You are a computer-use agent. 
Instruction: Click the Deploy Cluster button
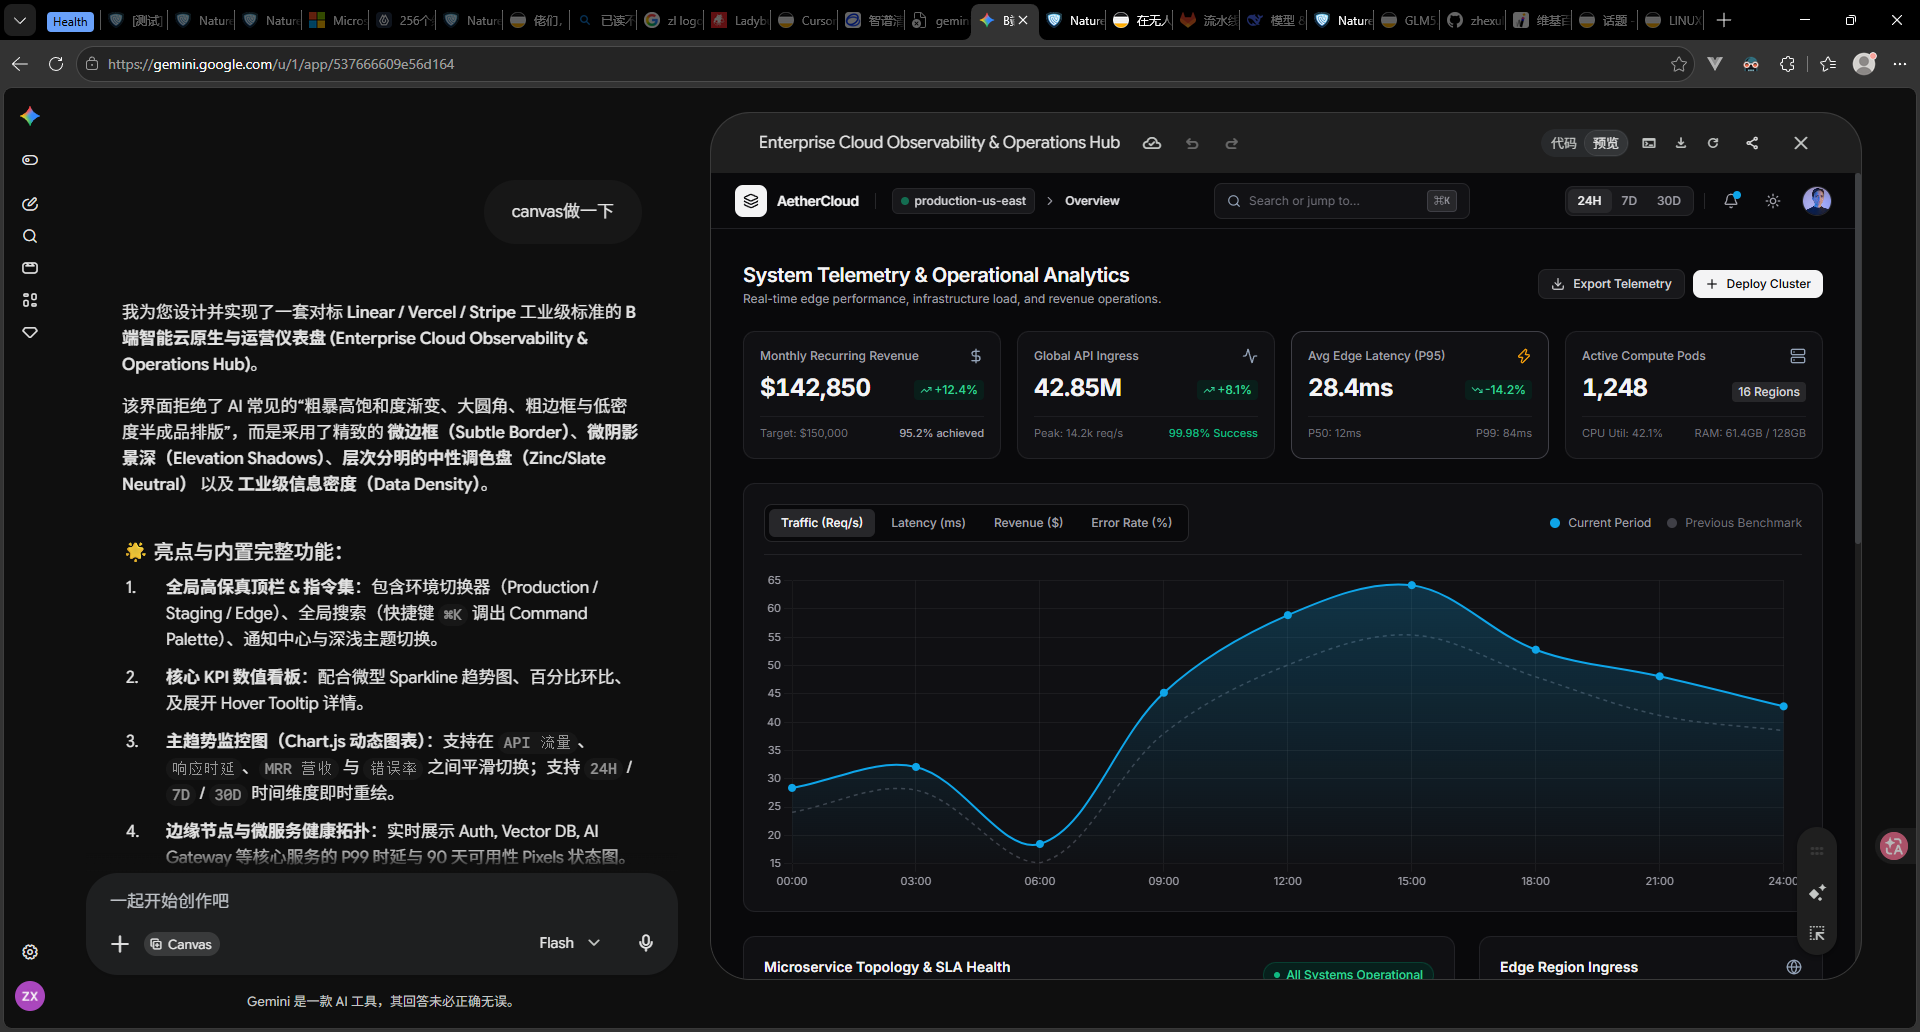pos(1758,284)
